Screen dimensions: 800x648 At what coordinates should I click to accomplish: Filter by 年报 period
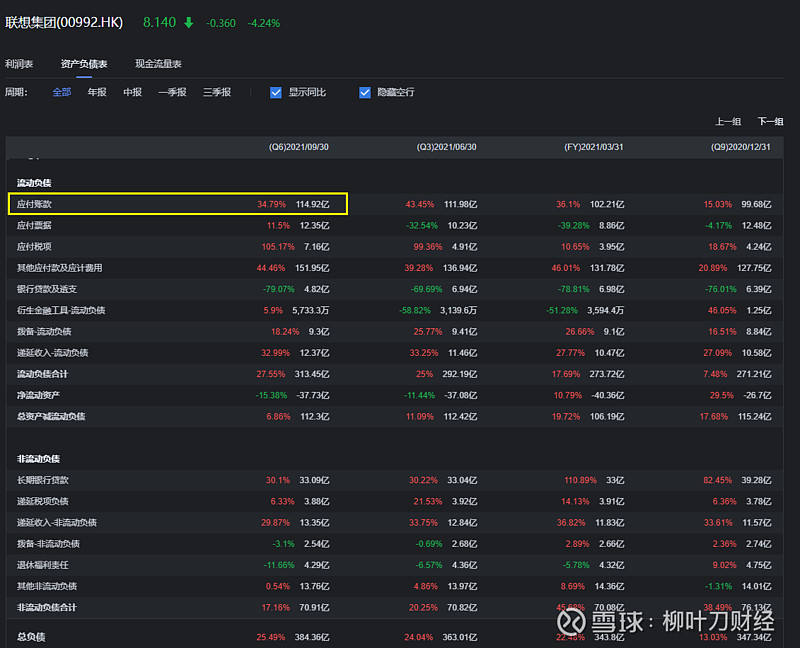click(x=97, y=92)
